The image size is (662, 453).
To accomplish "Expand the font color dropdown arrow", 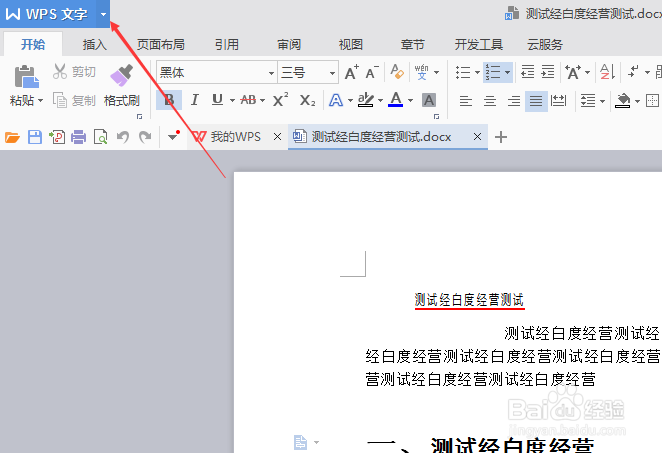I will pyautogui.click(x=410, y=100).
